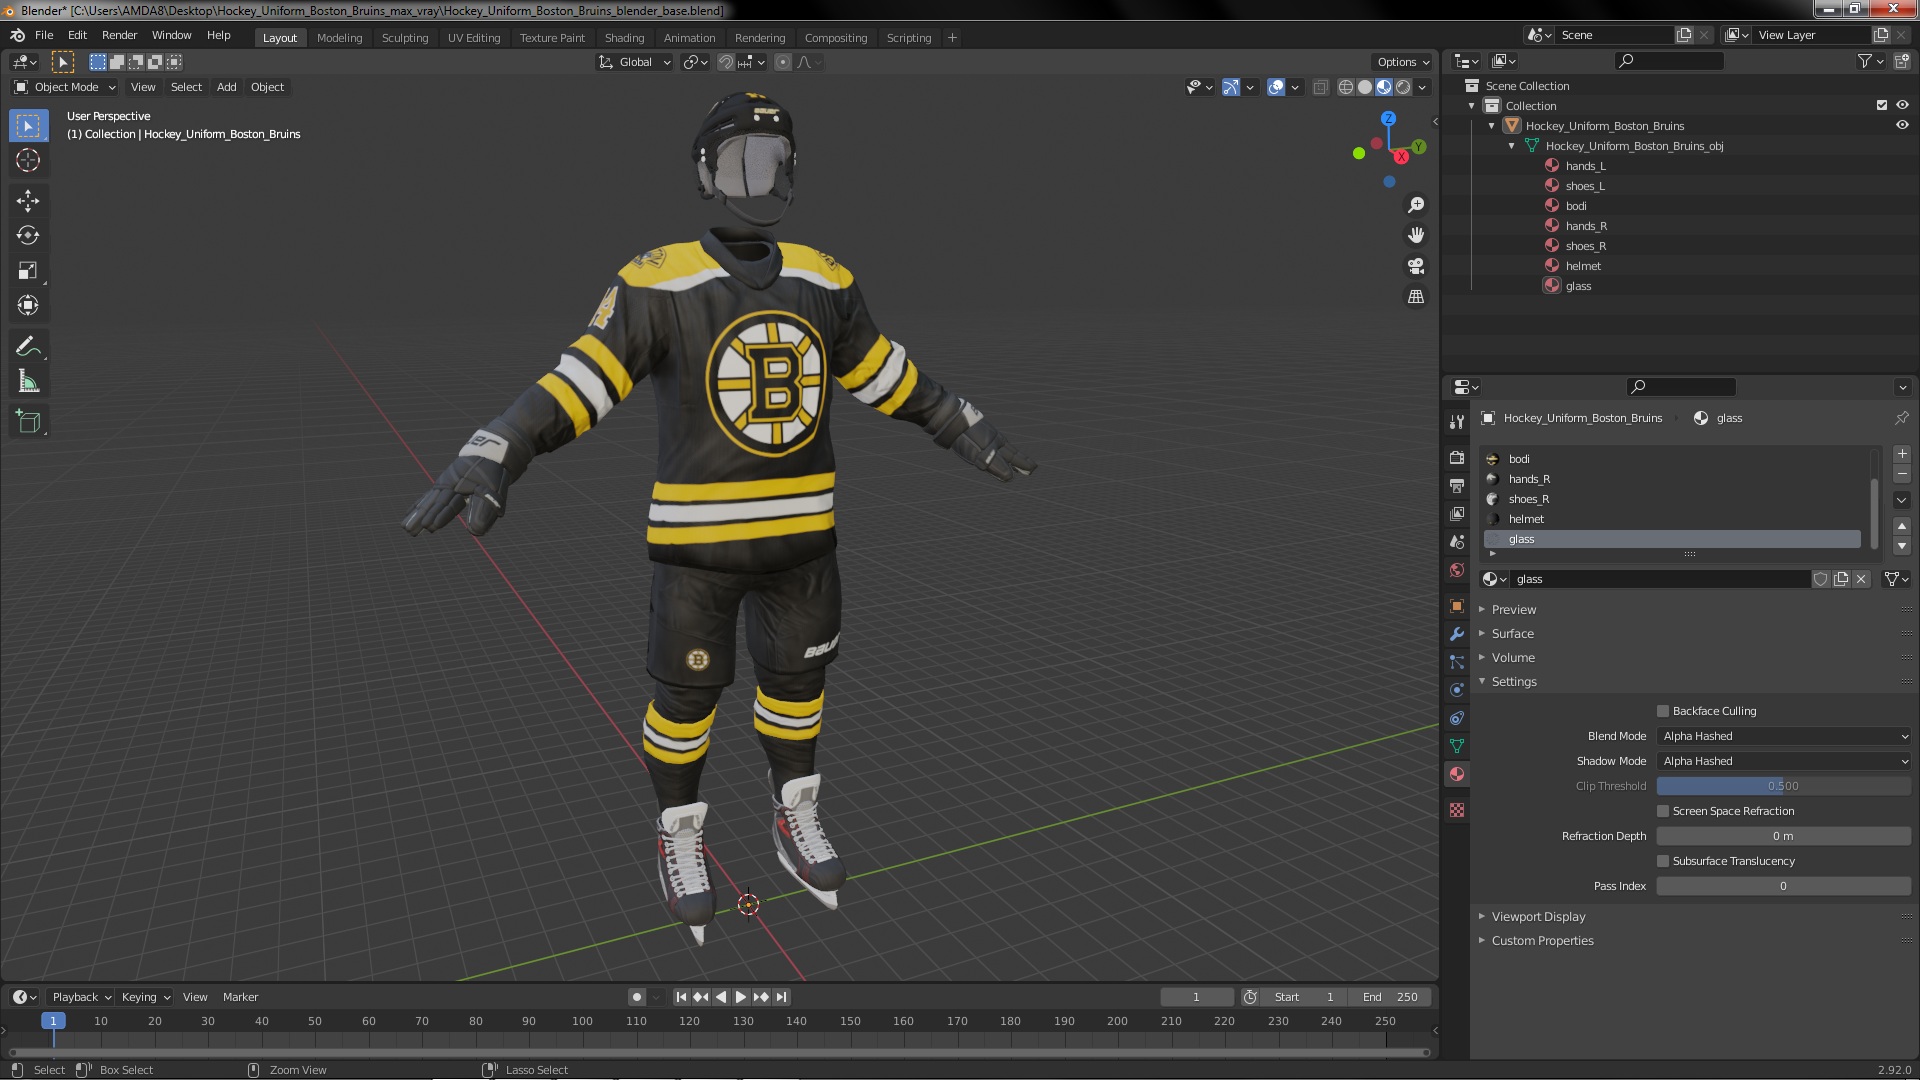Expand Viewport Display panel
This screenshot has height=1080, width=1920.
coord(1538,917)
